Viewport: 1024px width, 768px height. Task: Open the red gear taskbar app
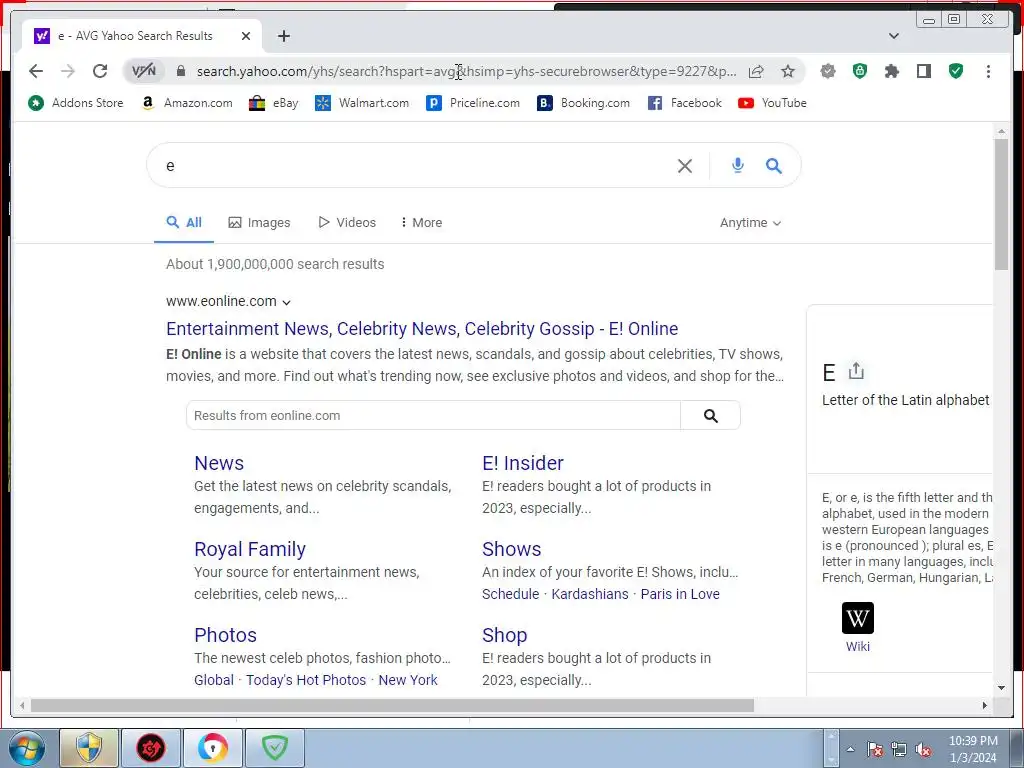151,748
